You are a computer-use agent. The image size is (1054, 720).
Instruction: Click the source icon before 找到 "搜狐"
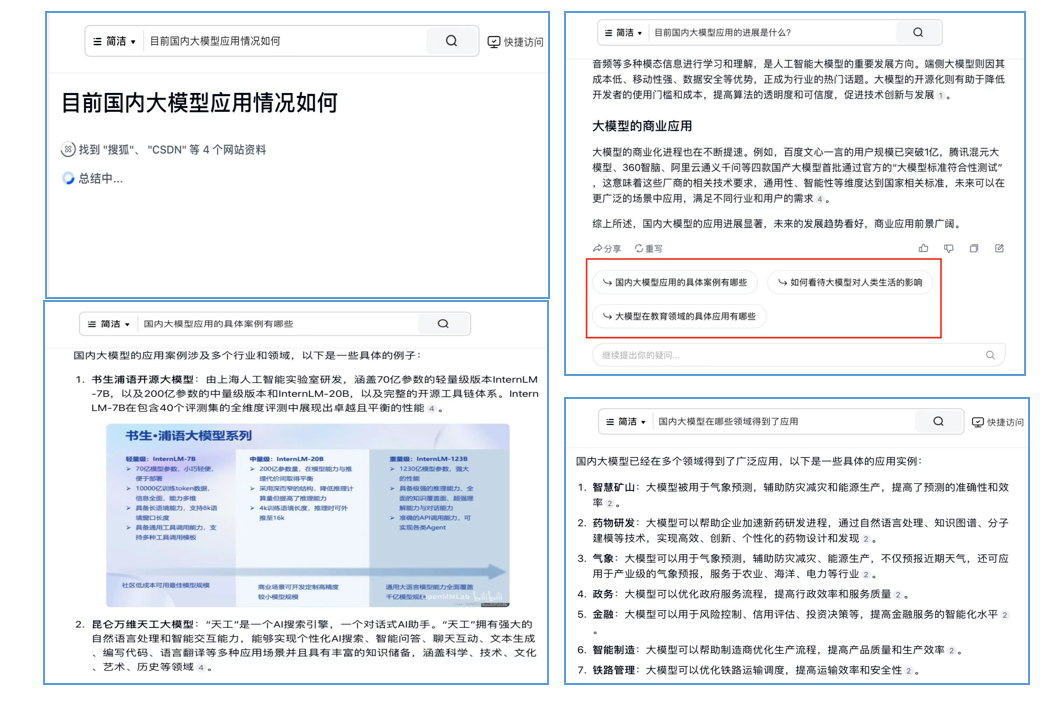click(68, 149)
